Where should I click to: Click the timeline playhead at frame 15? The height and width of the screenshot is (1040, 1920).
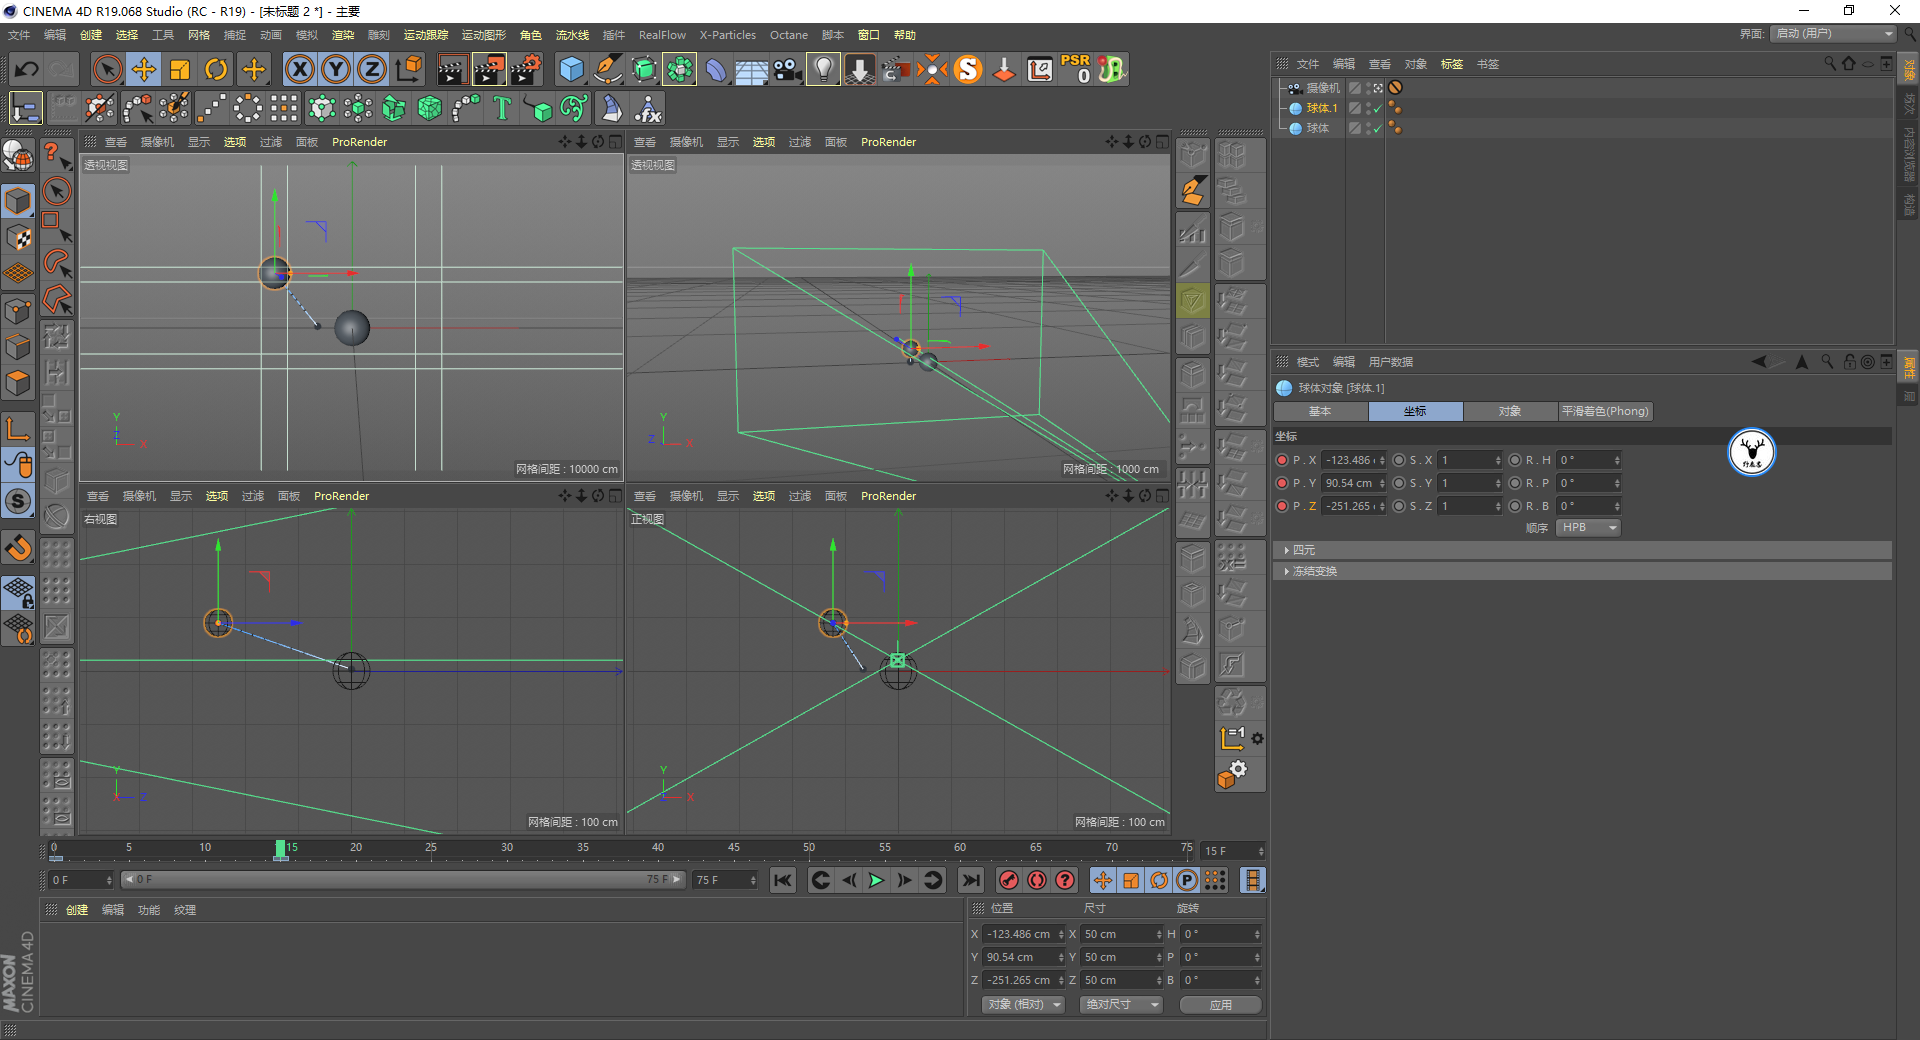coord(281,850)
